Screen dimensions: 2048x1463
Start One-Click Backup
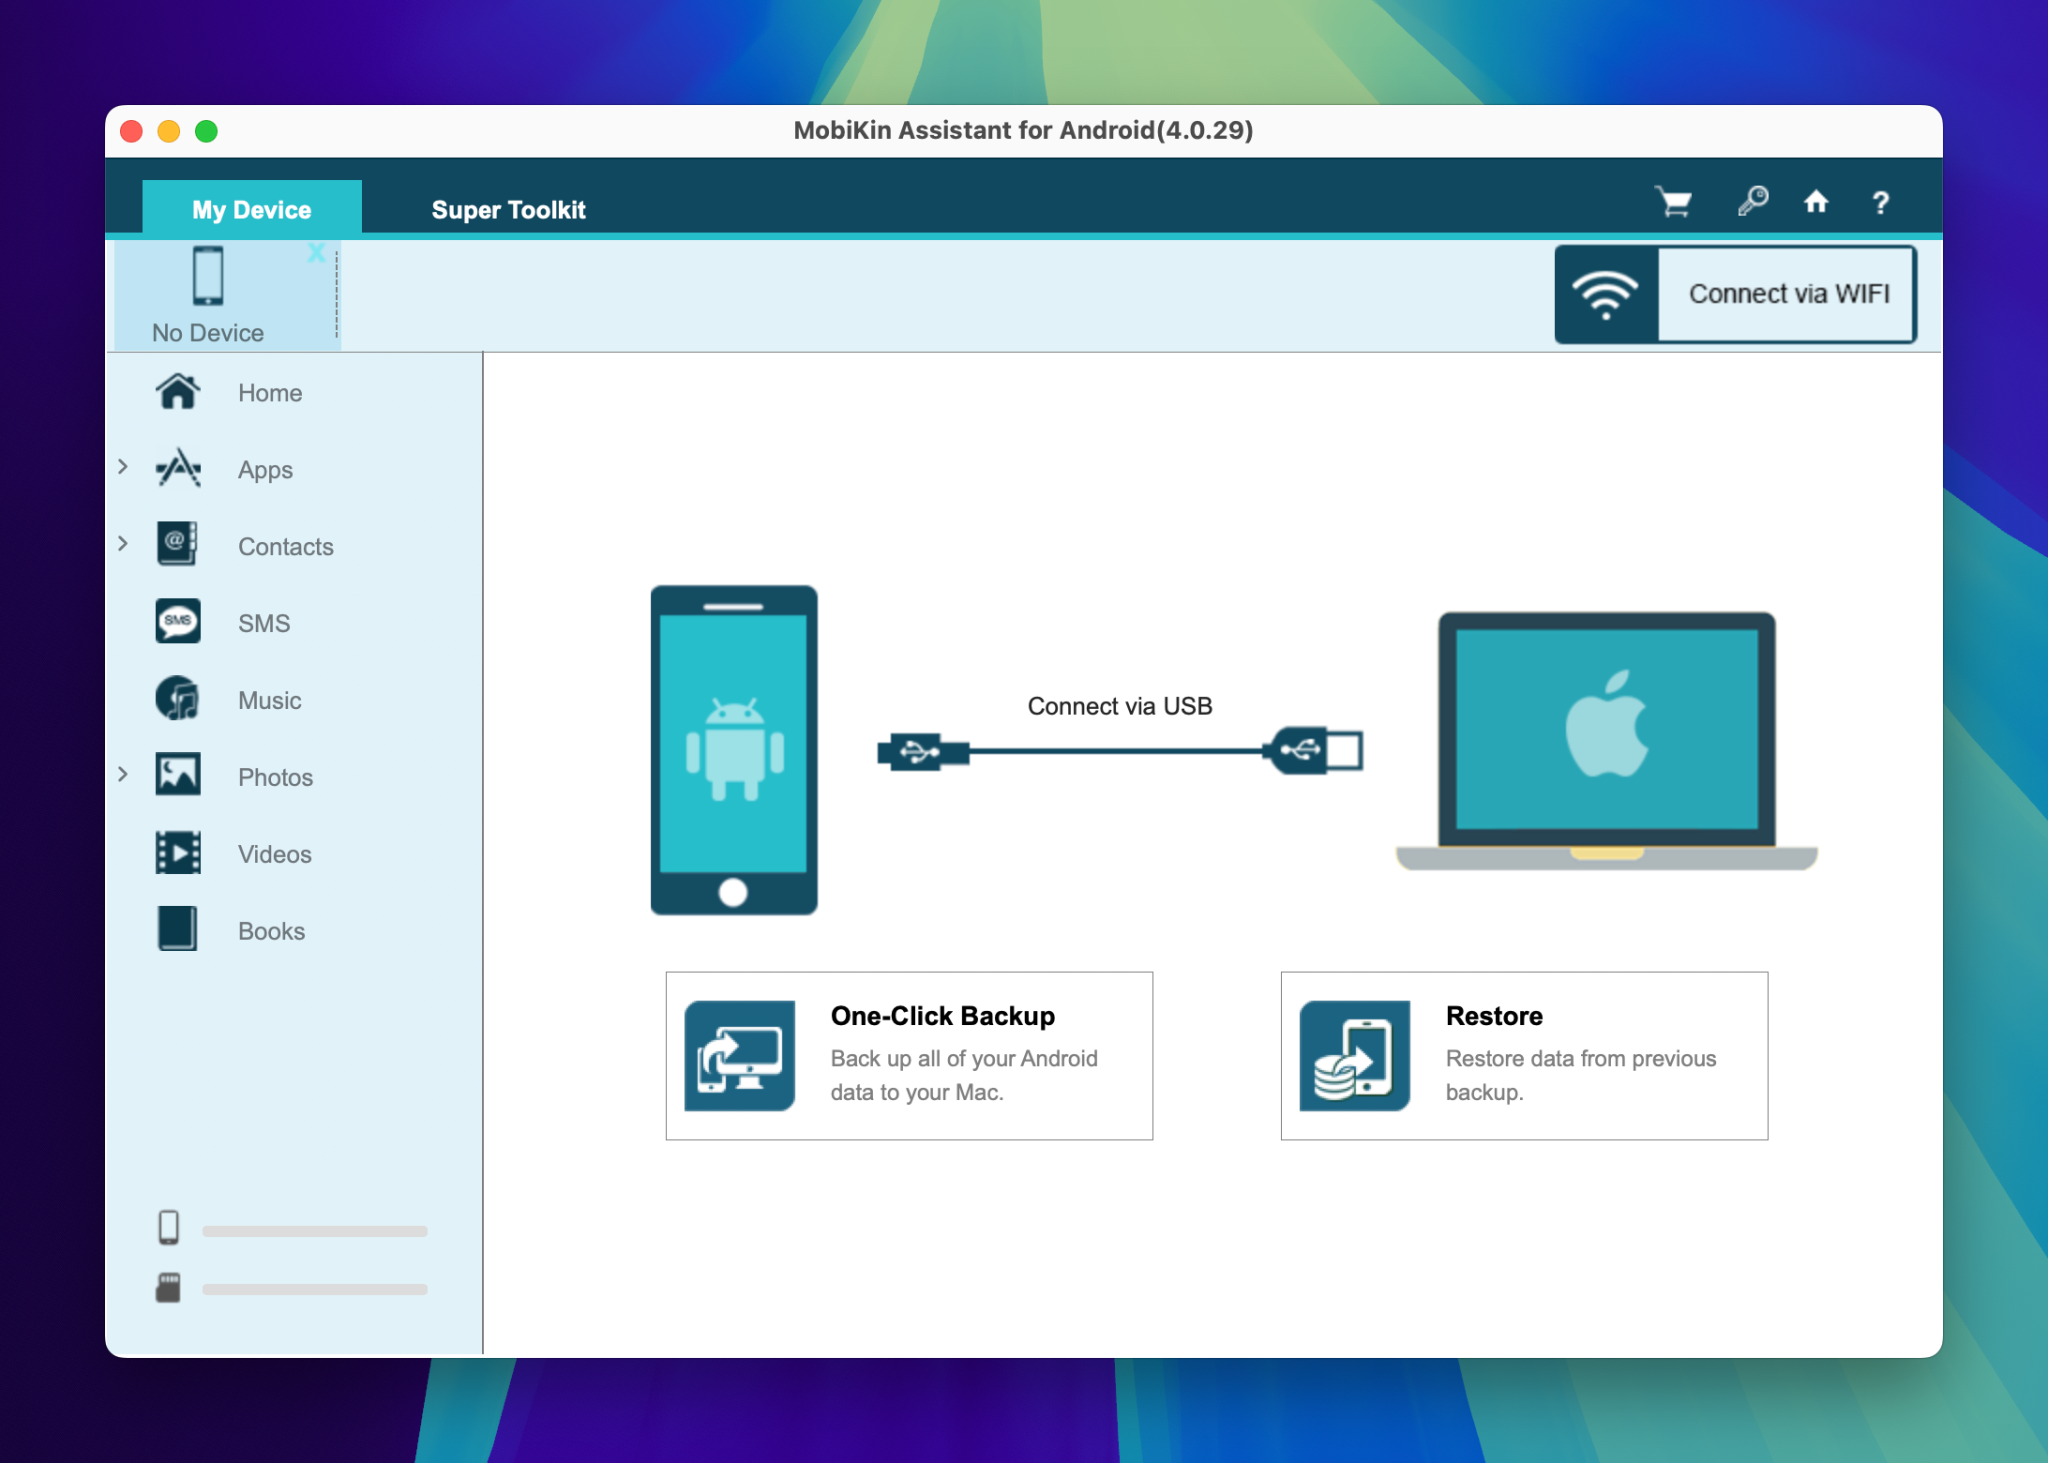(x=908, y=1055)
